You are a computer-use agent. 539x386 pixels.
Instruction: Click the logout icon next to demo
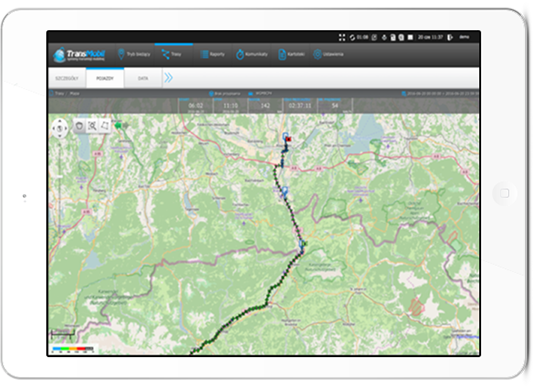[450, 37]
